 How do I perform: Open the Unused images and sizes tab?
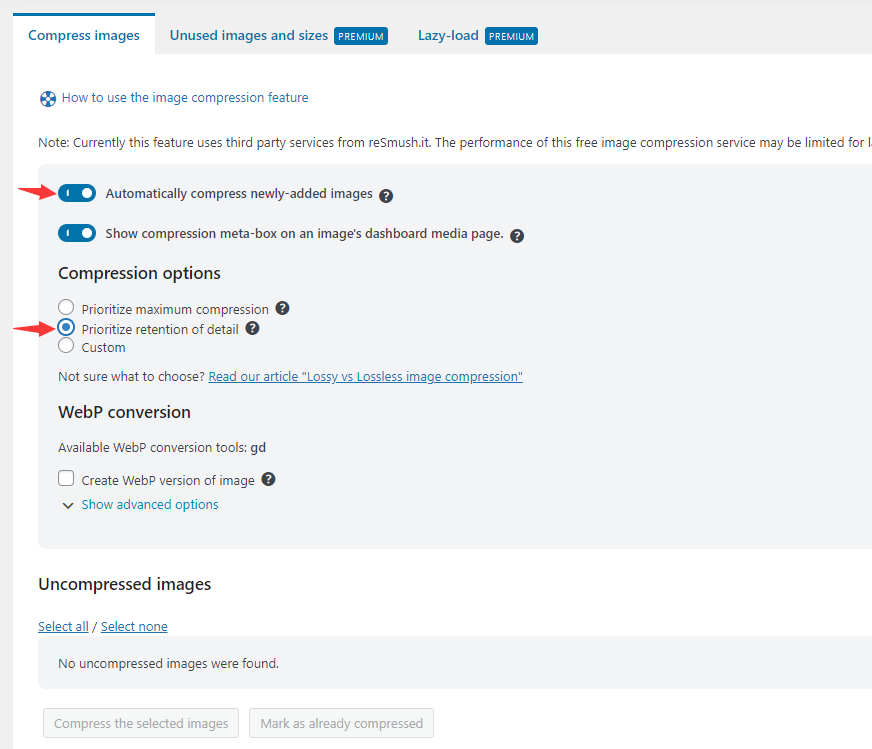pyautogui.click(x=248, y=35)
